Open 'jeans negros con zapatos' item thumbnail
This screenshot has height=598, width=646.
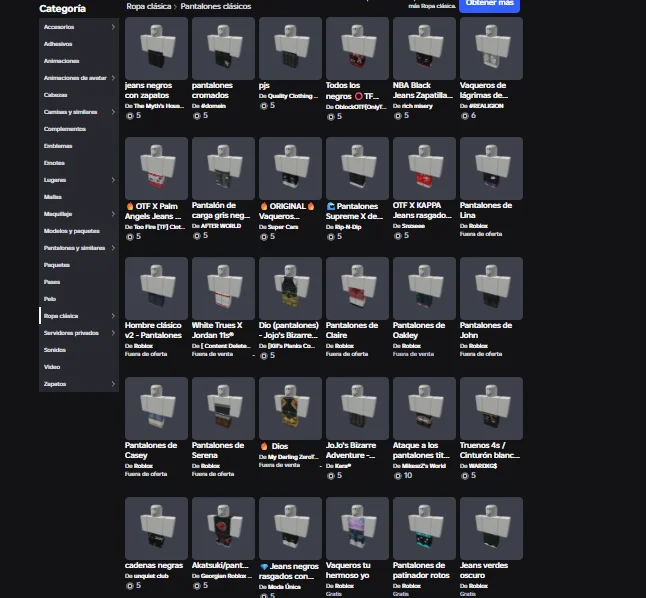pos(156,48)
